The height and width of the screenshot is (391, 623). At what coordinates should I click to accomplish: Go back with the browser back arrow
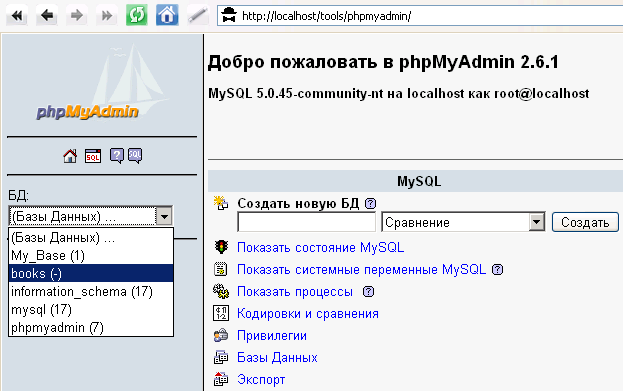point(47,16)
